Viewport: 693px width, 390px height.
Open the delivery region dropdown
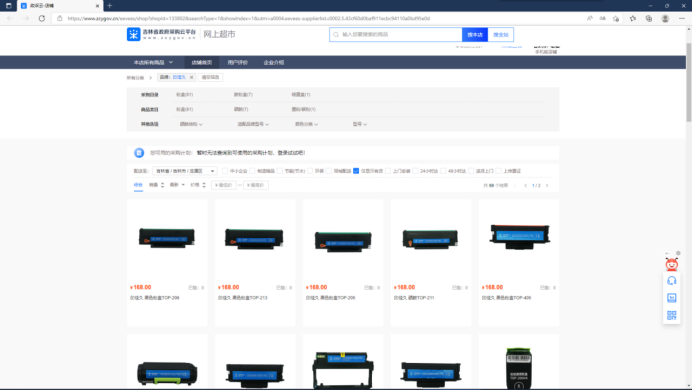tap(185, 171)
